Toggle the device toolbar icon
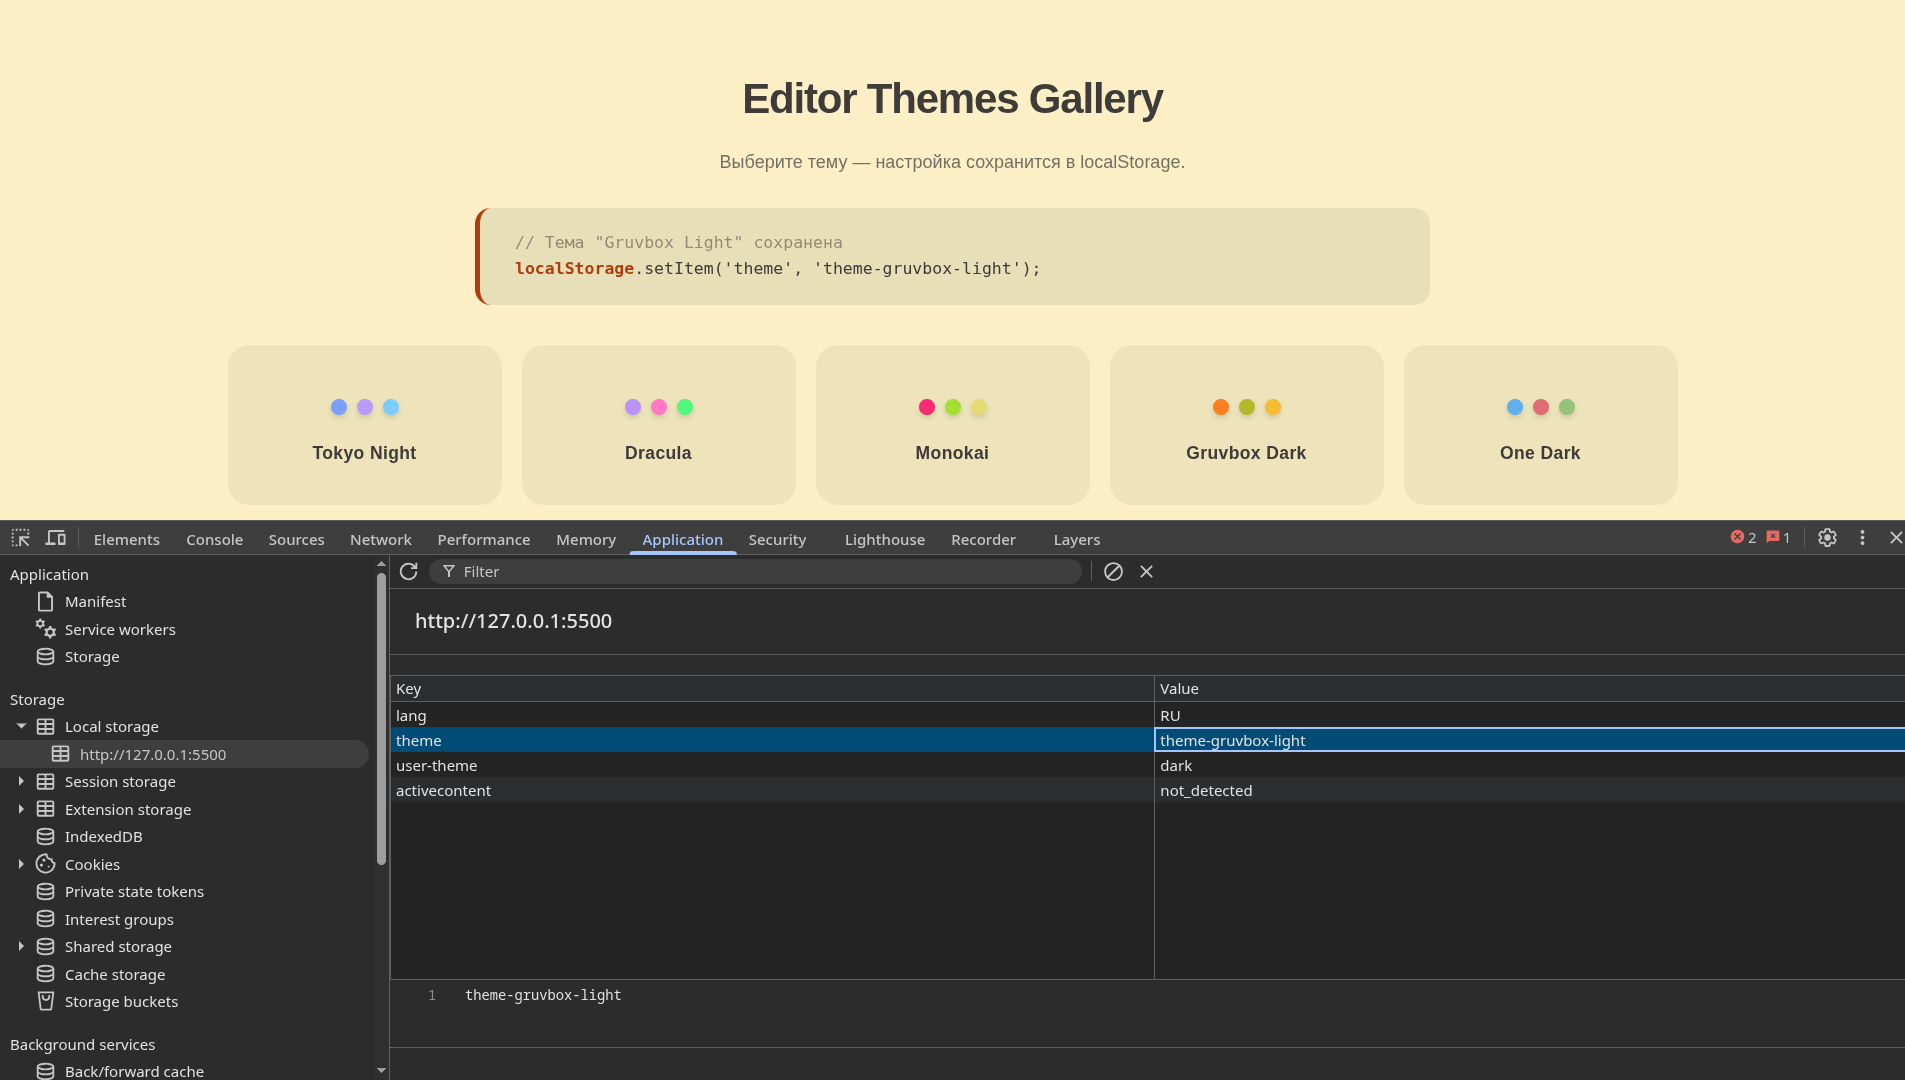The image size is (1905, 1080). [x=56, y=538]
